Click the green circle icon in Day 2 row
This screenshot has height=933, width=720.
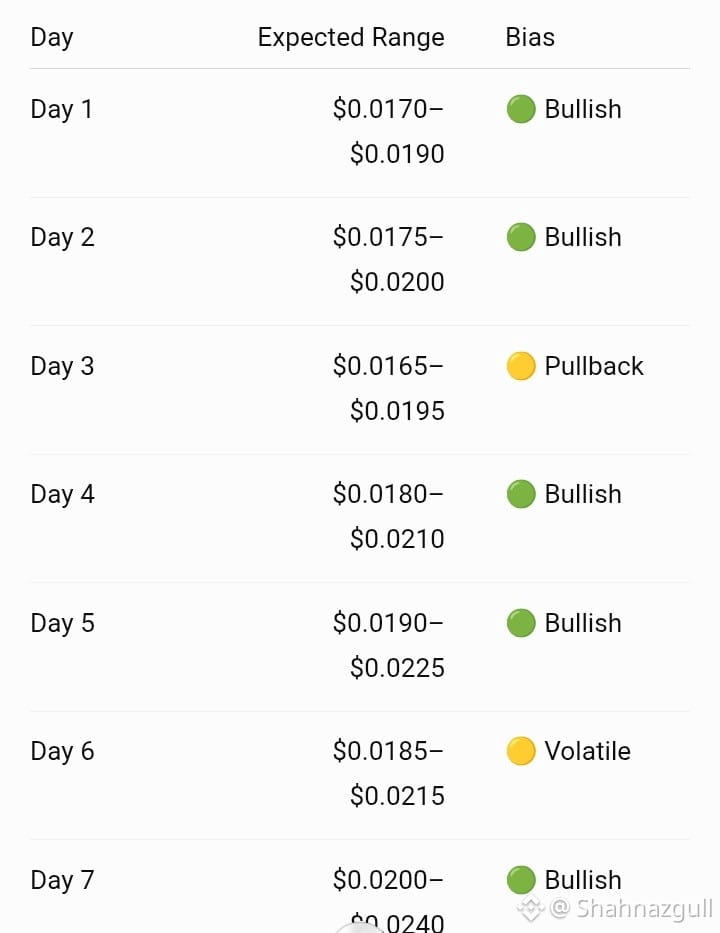(x=521, y=237)
